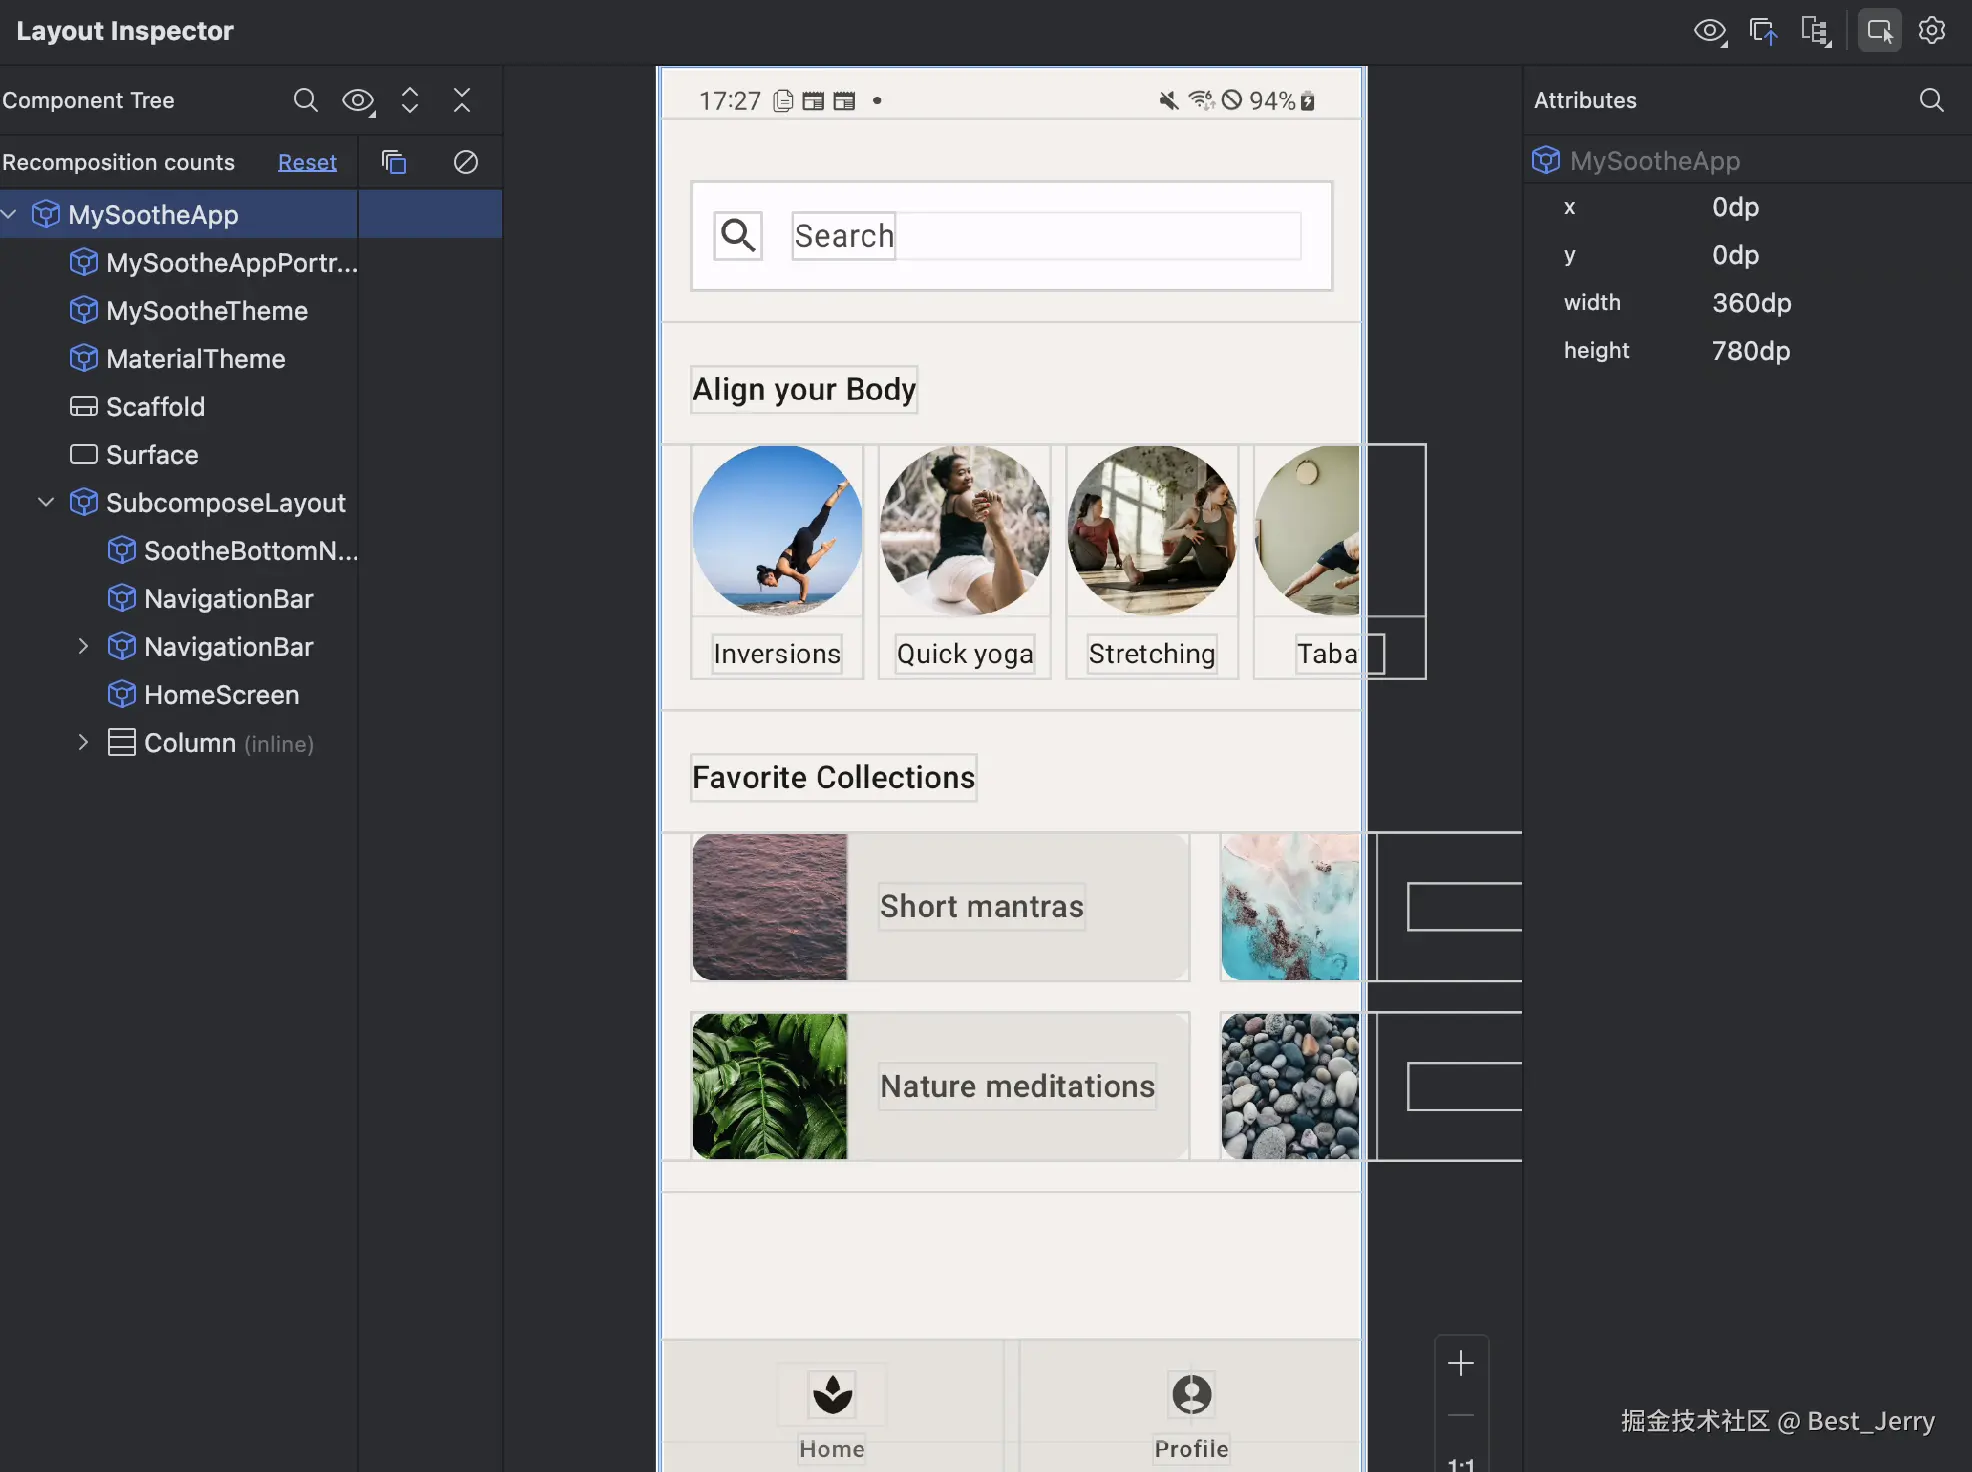Click the zoom in plus button
This screenshot has height=1472, width=1972.
1460,1363
